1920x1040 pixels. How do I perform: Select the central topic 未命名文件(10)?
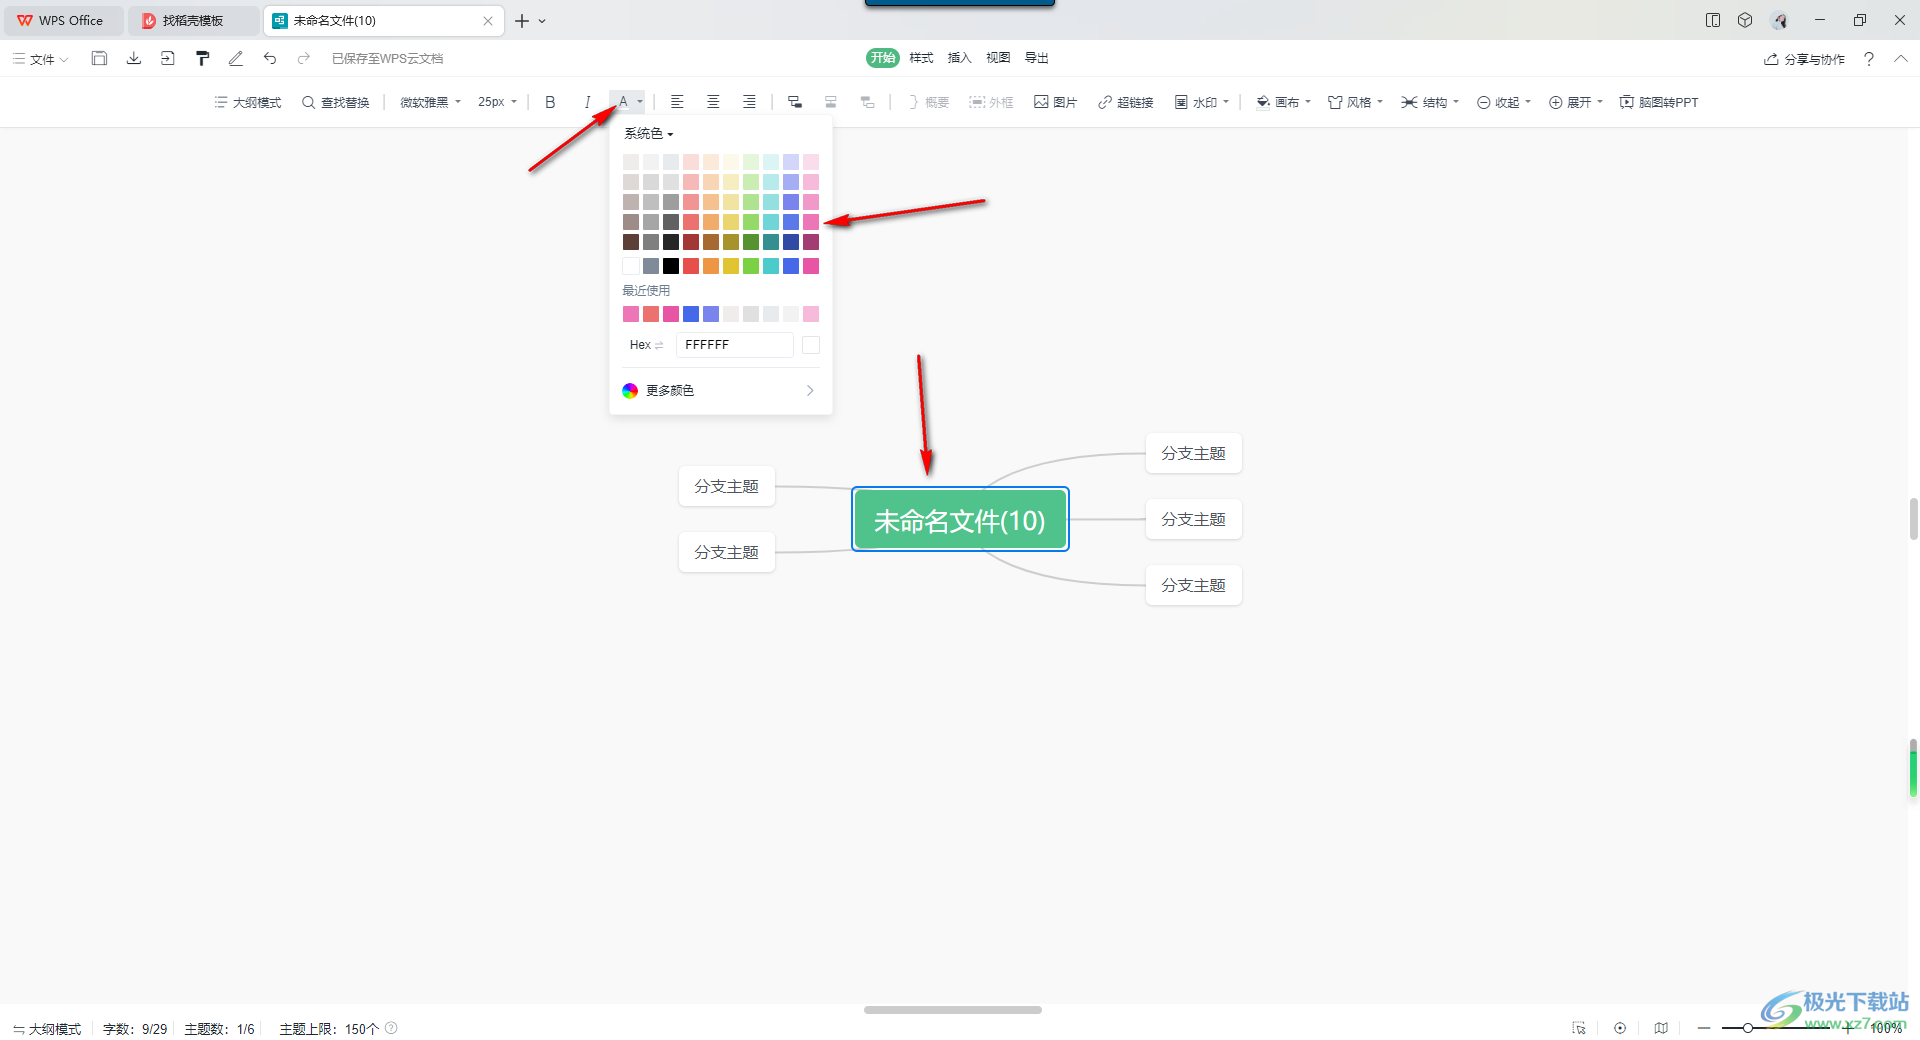960,520
